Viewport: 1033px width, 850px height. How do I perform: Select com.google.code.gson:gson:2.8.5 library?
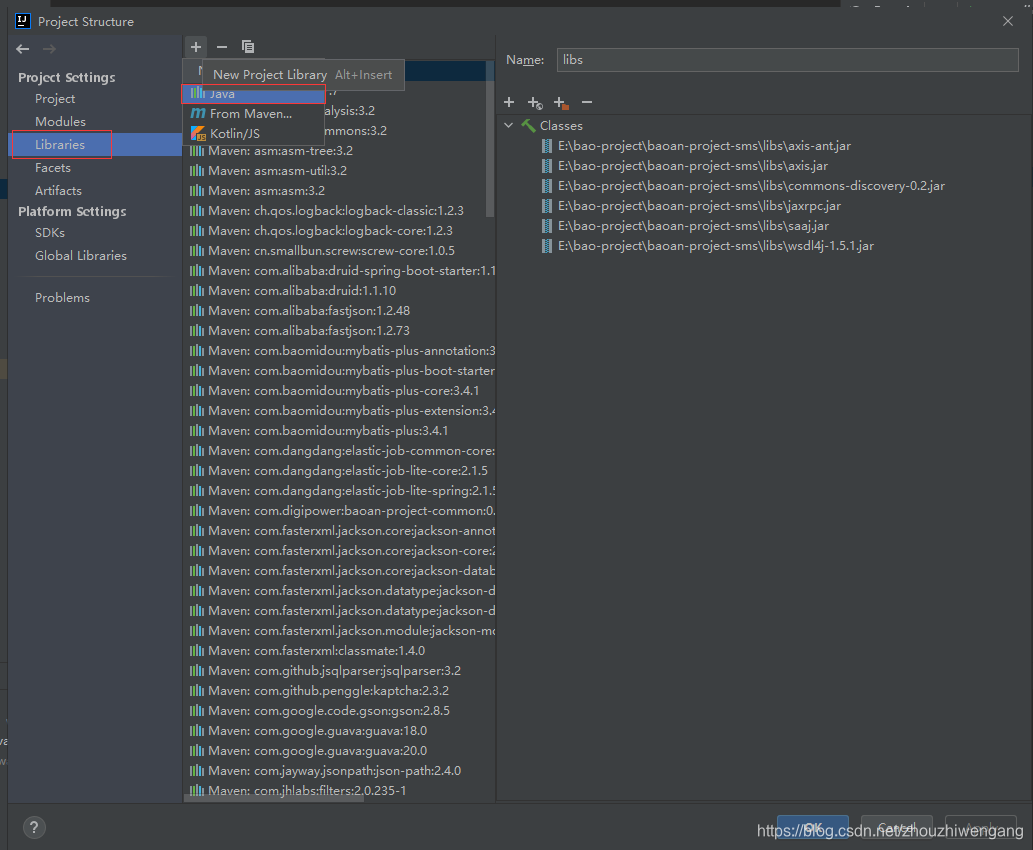pyautogui.click(x=320, y=711)
